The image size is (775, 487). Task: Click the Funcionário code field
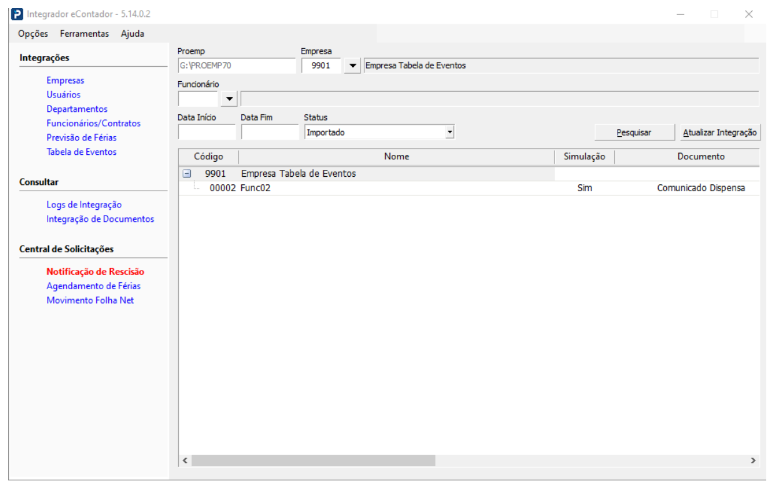pyautogui.click(x=198, y=99)
